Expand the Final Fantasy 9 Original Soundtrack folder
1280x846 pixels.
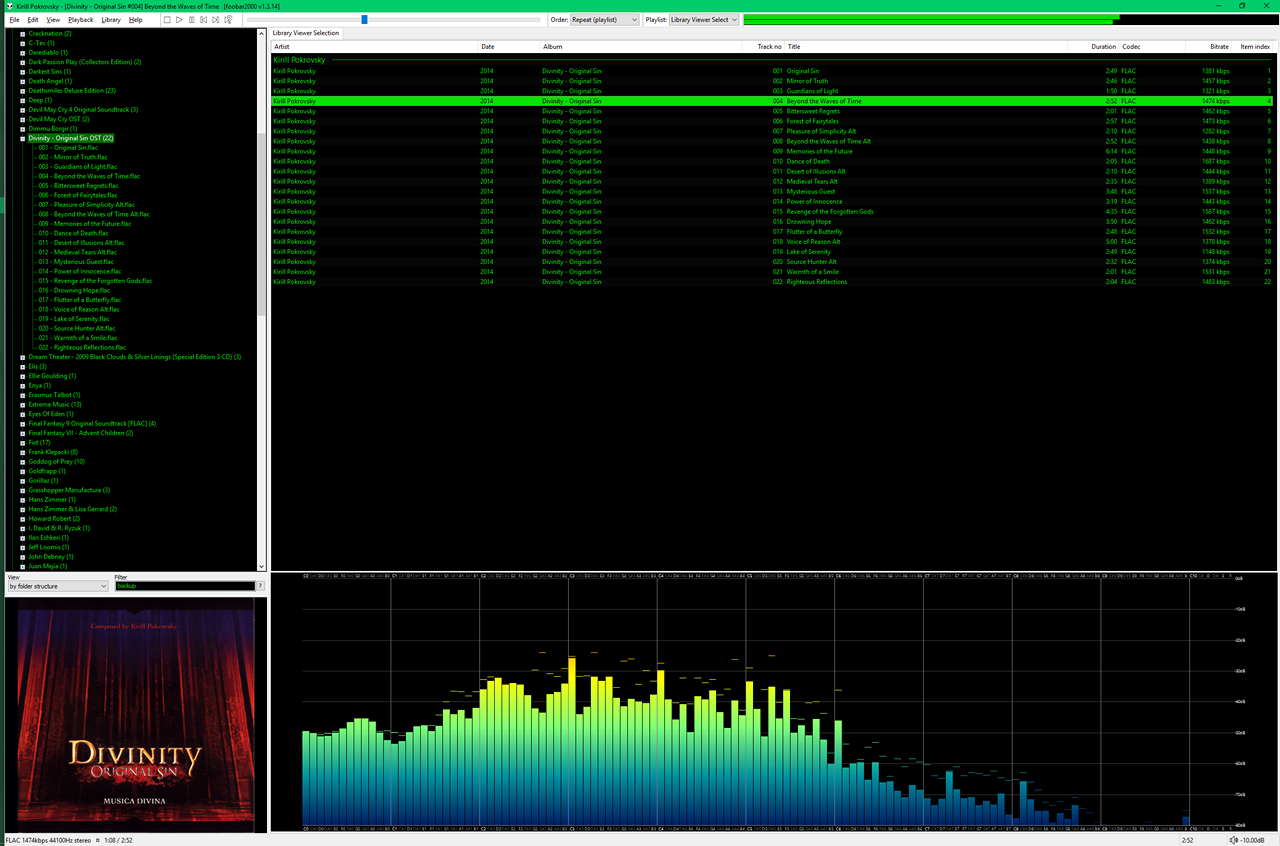(x=22, y=424)
